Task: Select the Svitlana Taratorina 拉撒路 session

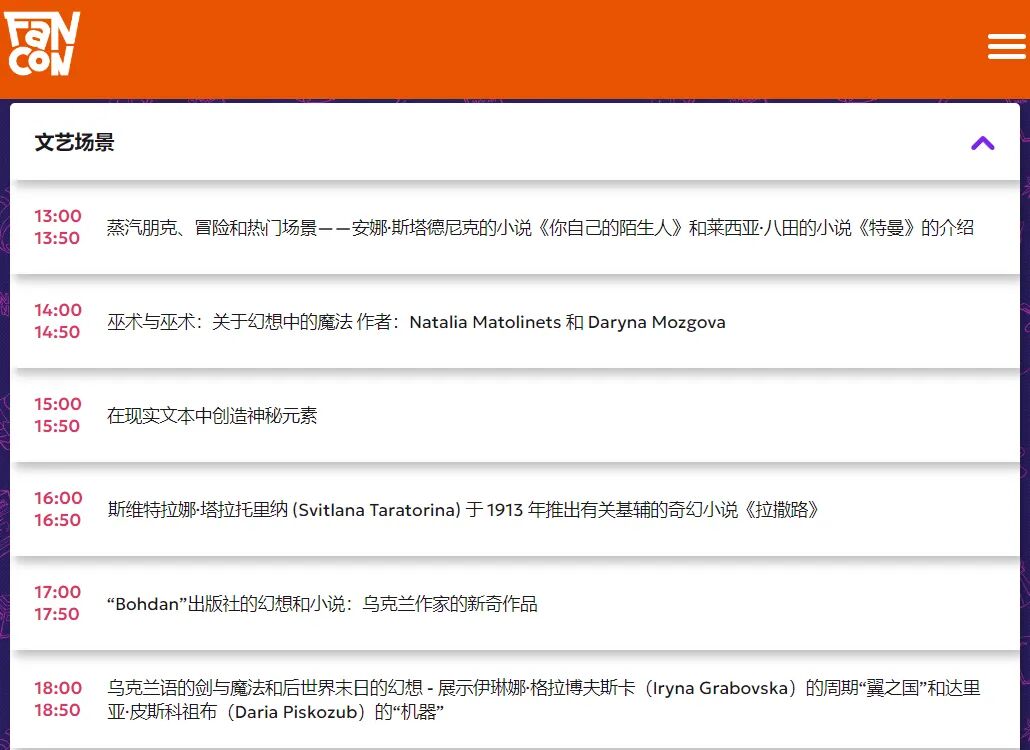Action: click(x=464, y=510)
